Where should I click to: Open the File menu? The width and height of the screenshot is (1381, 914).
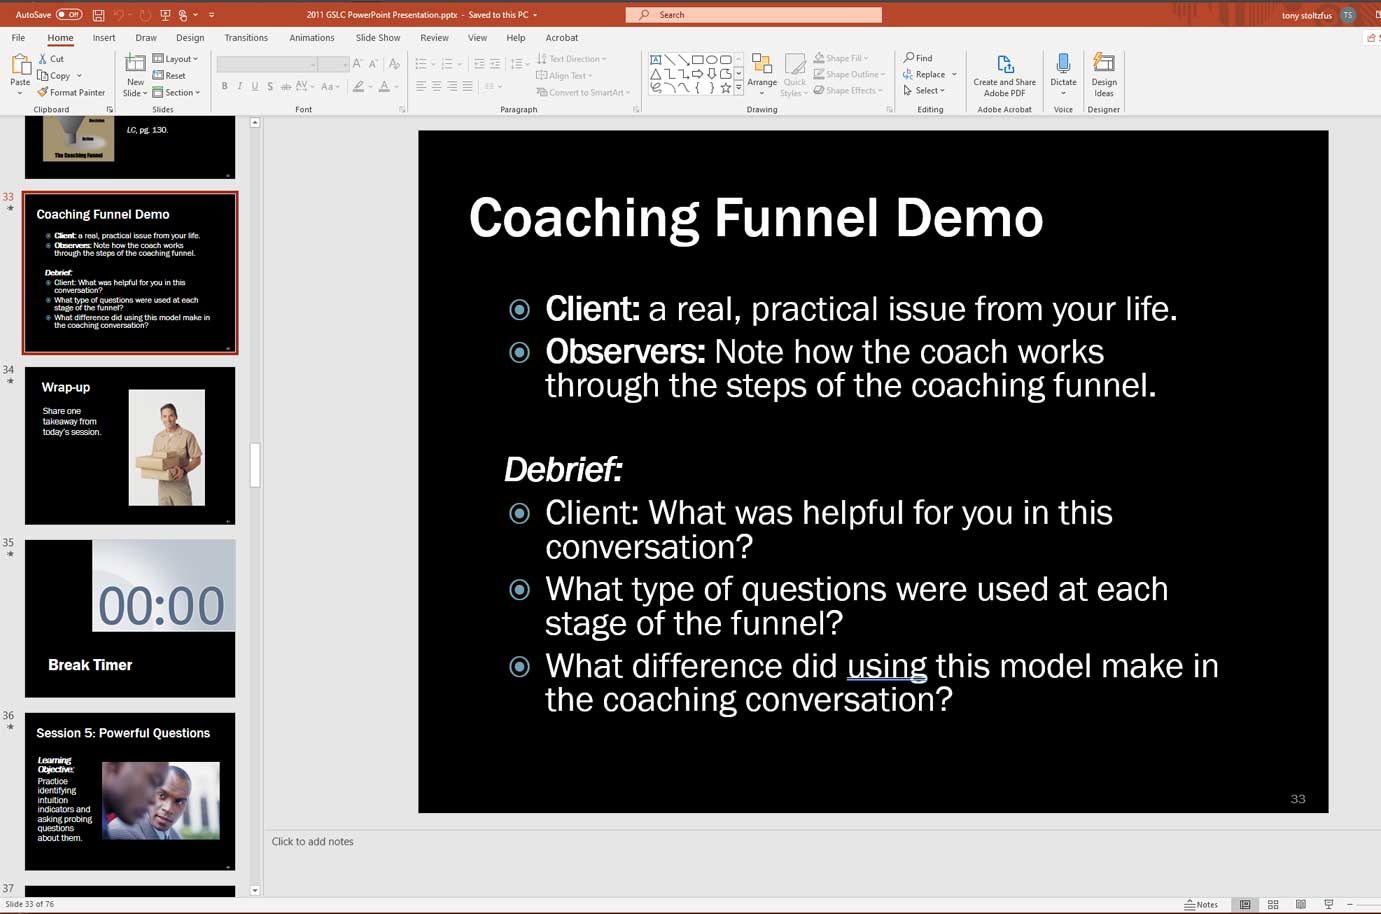pos(18,38)
